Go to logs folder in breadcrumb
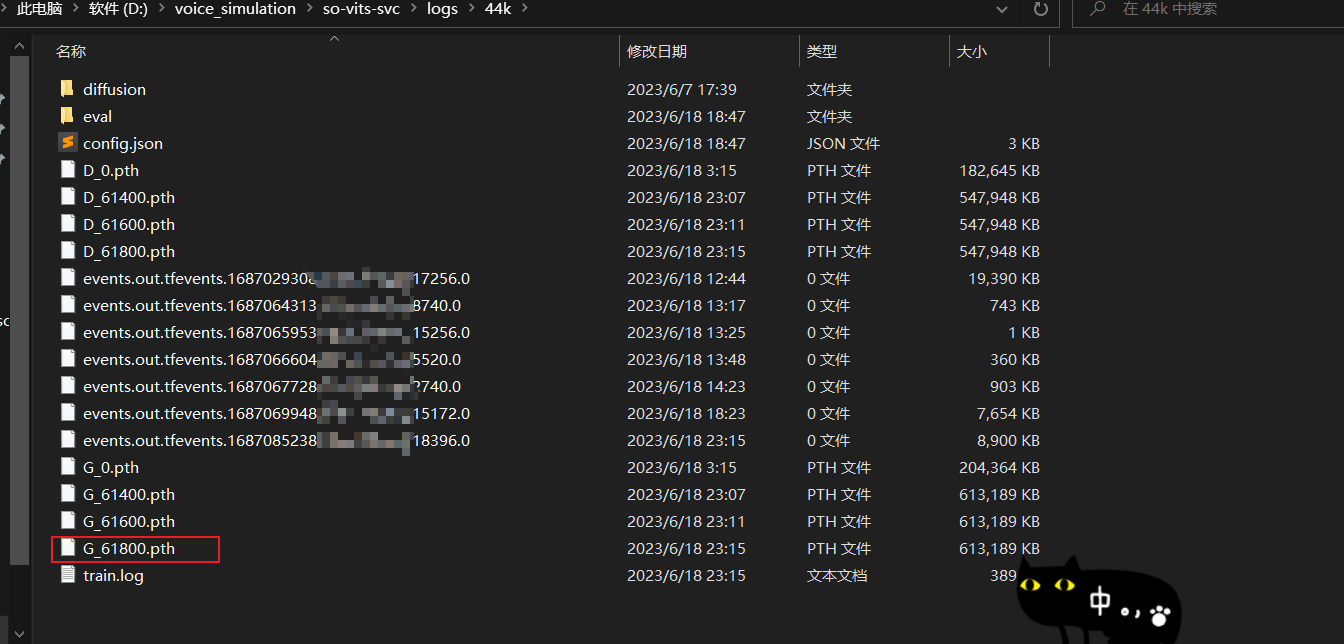This screenshot has height=644, width=1344. point(442,9)
